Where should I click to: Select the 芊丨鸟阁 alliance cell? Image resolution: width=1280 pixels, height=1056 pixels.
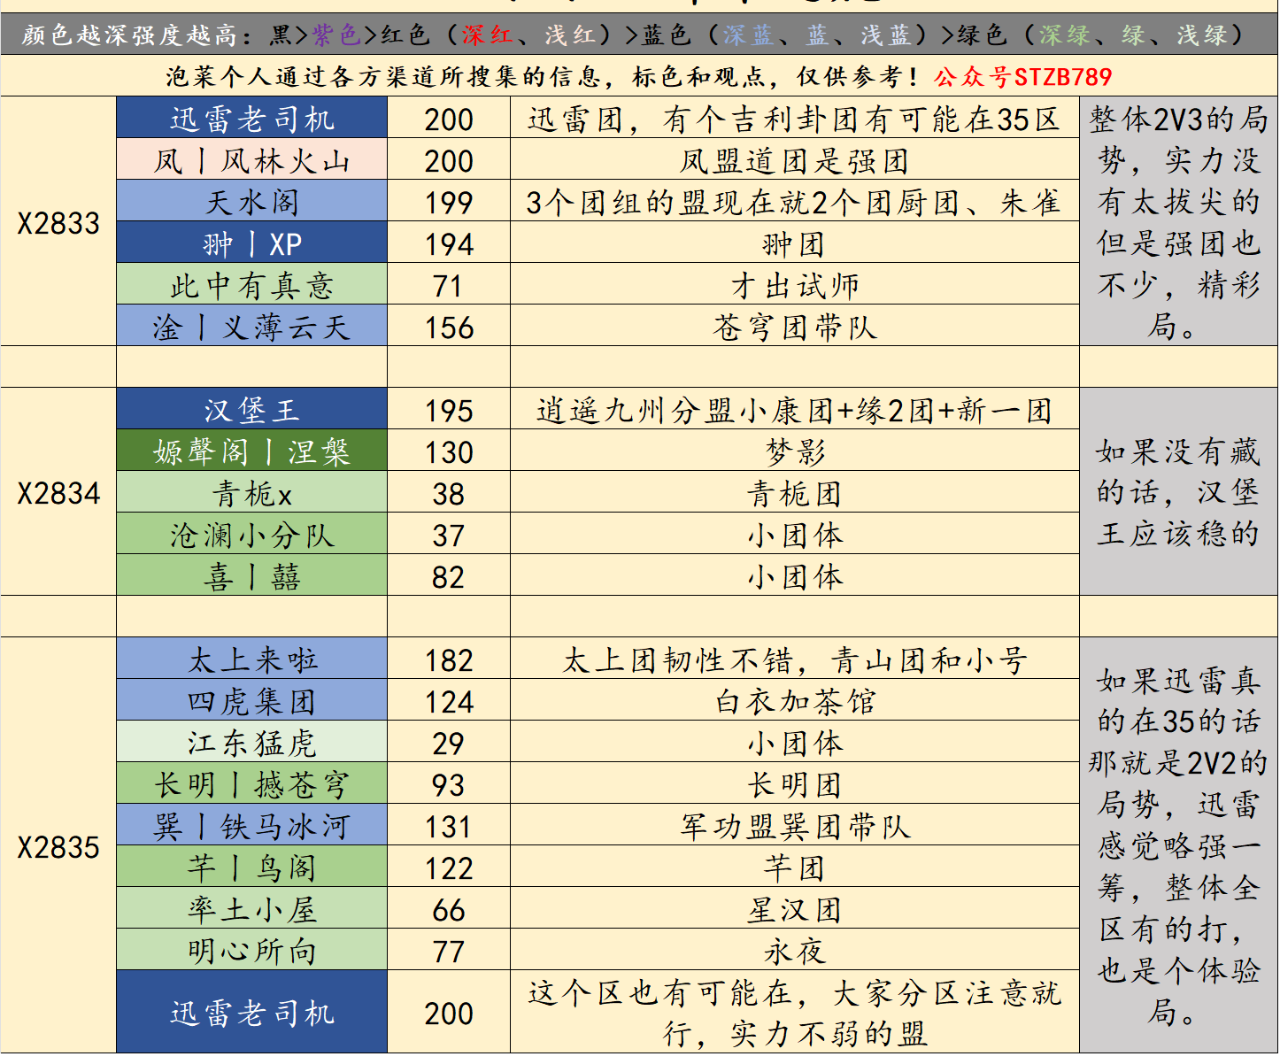point(252,867)
